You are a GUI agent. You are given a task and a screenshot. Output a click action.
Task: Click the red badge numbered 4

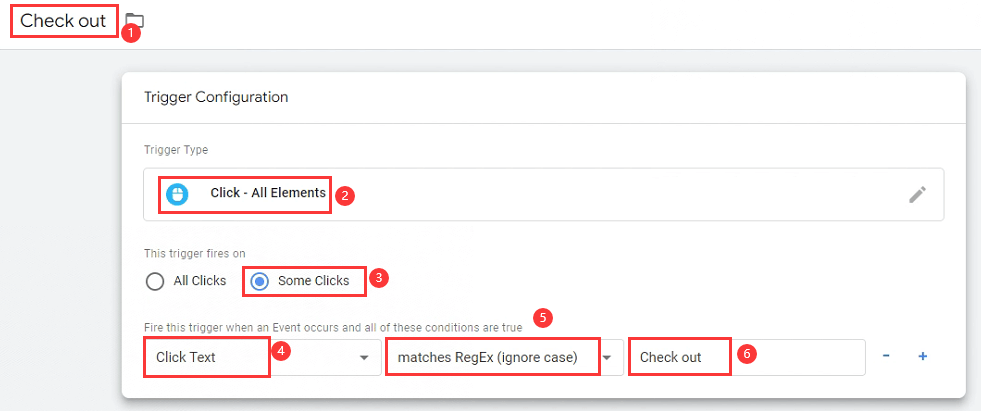pos(281,352)
